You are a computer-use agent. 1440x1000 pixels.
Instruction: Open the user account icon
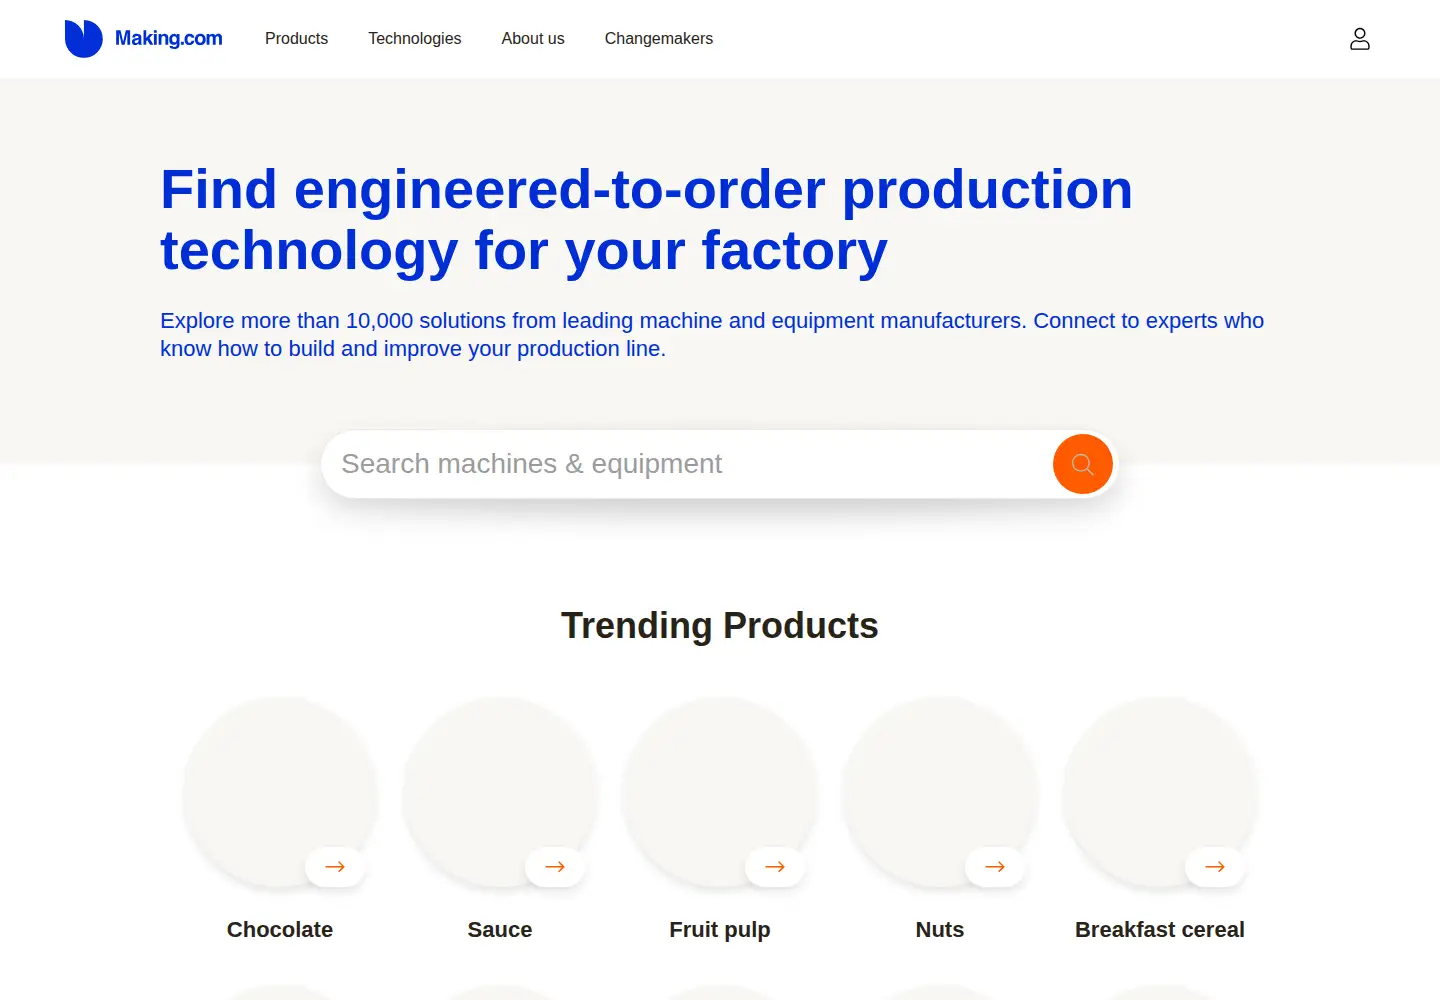[1359, 39]
